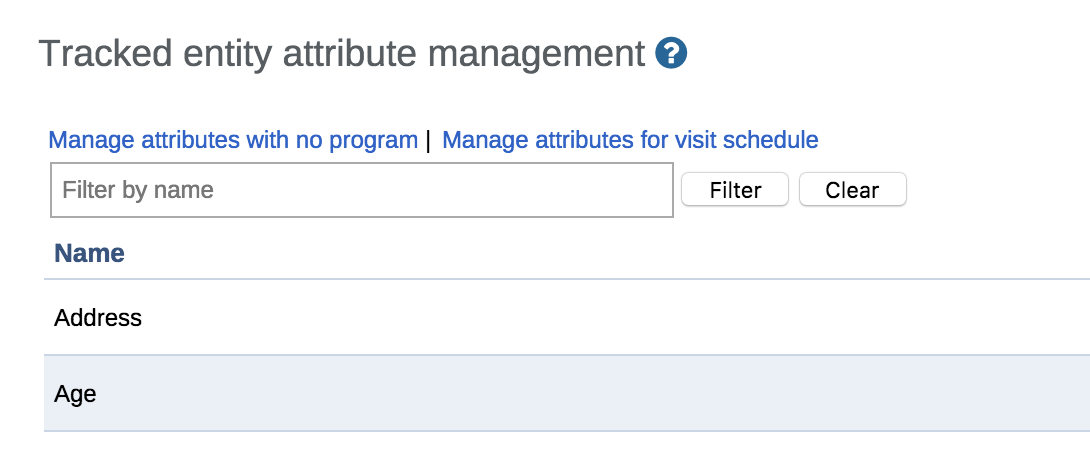Click the Name header of attribute table
Viewport: 1090px width, 456px height.
[89, 253]
